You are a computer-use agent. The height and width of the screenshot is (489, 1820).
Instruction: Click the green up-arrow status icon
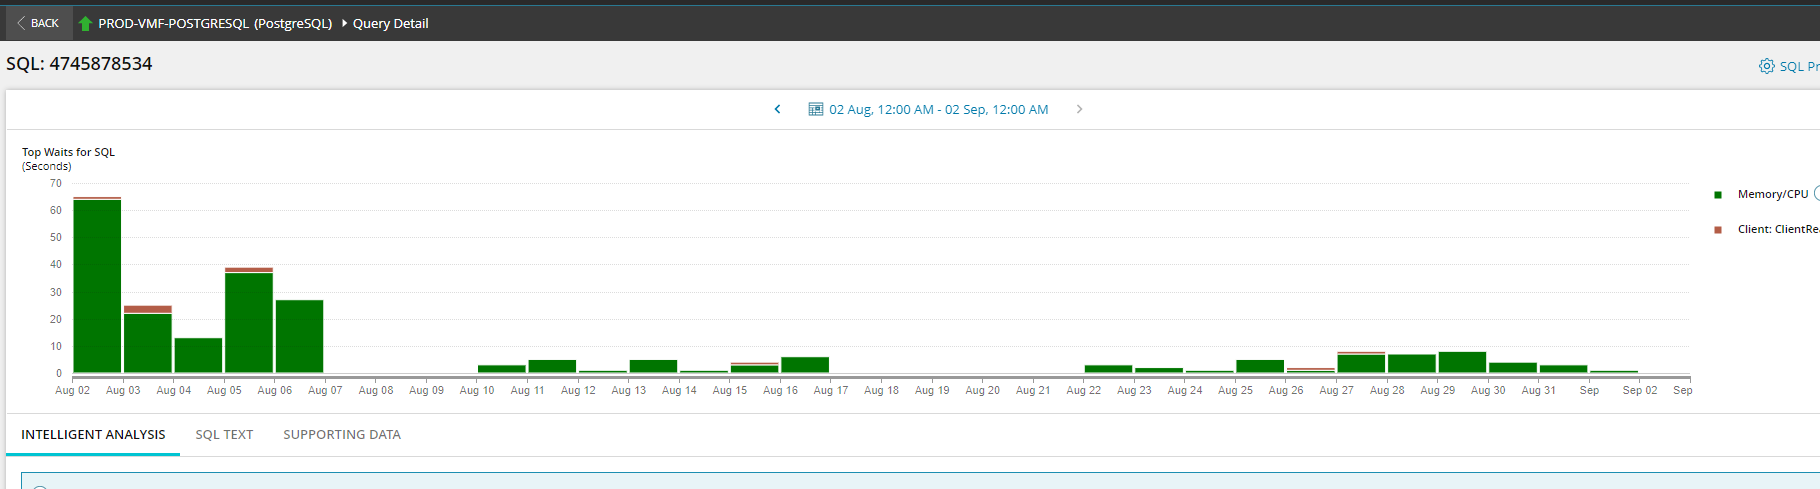coord(85,23)
